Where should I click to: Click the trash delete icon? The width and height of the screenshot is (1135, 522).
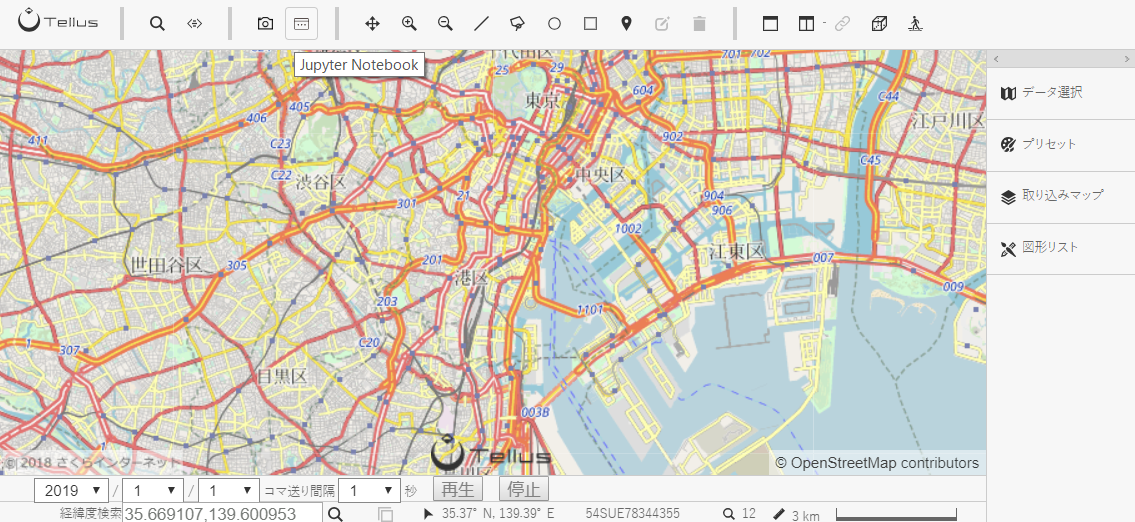(x=699, y=24)
